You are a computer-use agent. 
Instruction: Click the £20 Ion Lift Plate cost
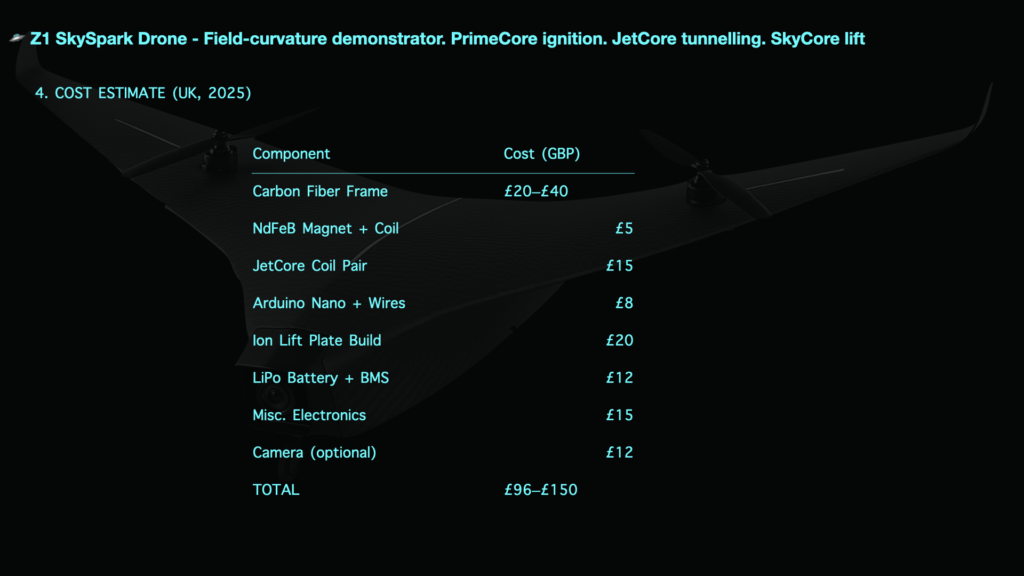[x=620, y=340]
